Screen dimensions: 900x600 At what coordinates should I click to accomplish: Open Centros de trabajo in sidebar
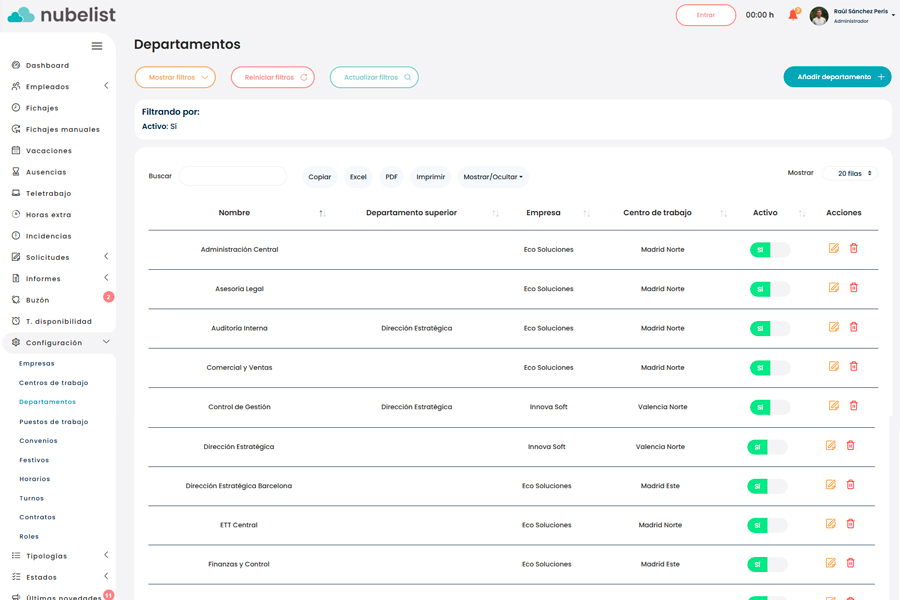point(53,383)
